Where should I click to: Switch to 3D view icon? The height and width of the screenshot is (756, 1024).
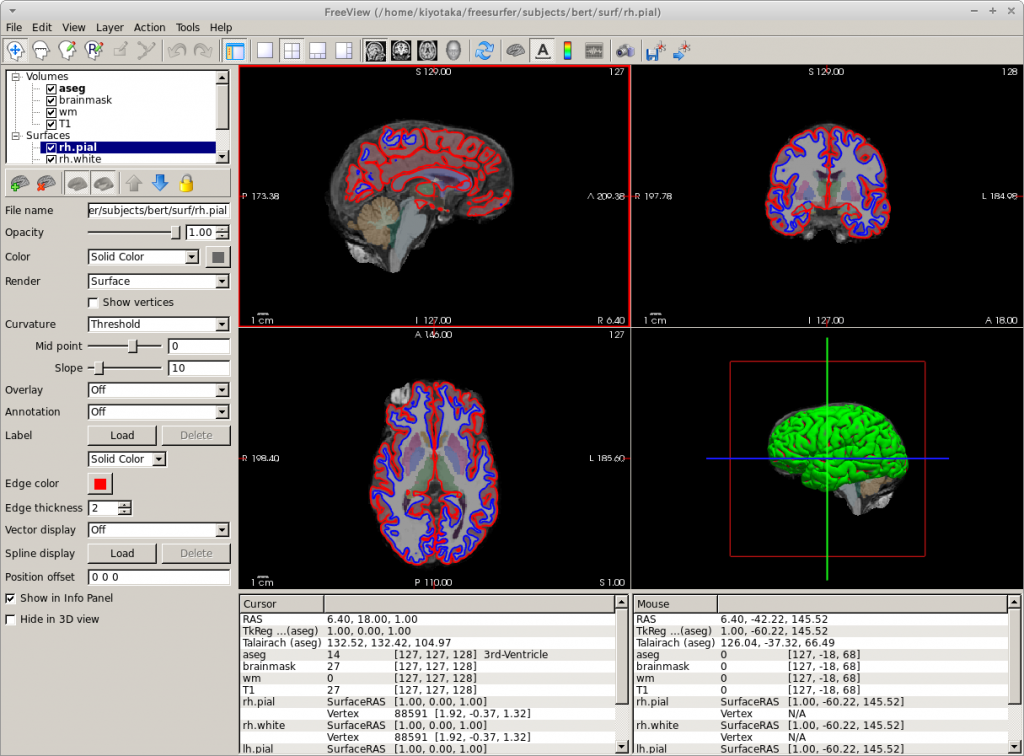[453, 50]
